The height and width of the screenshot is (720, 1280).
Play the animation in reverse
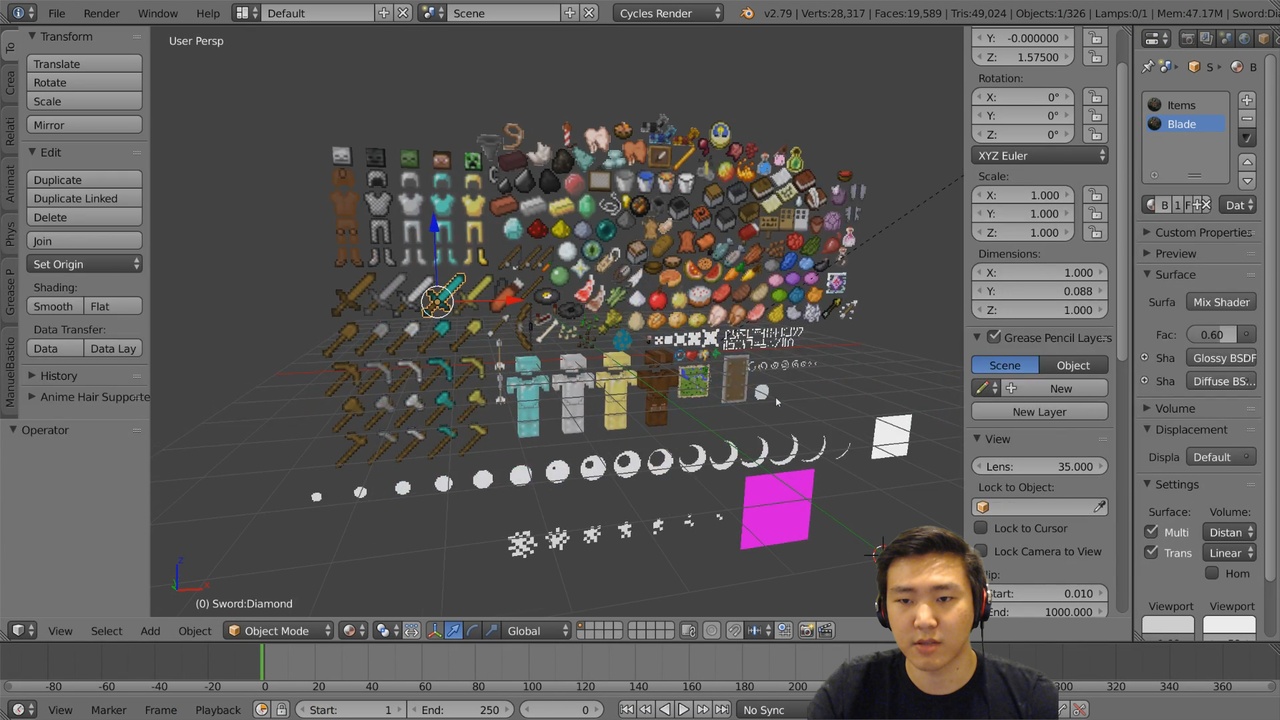point(665,709)
